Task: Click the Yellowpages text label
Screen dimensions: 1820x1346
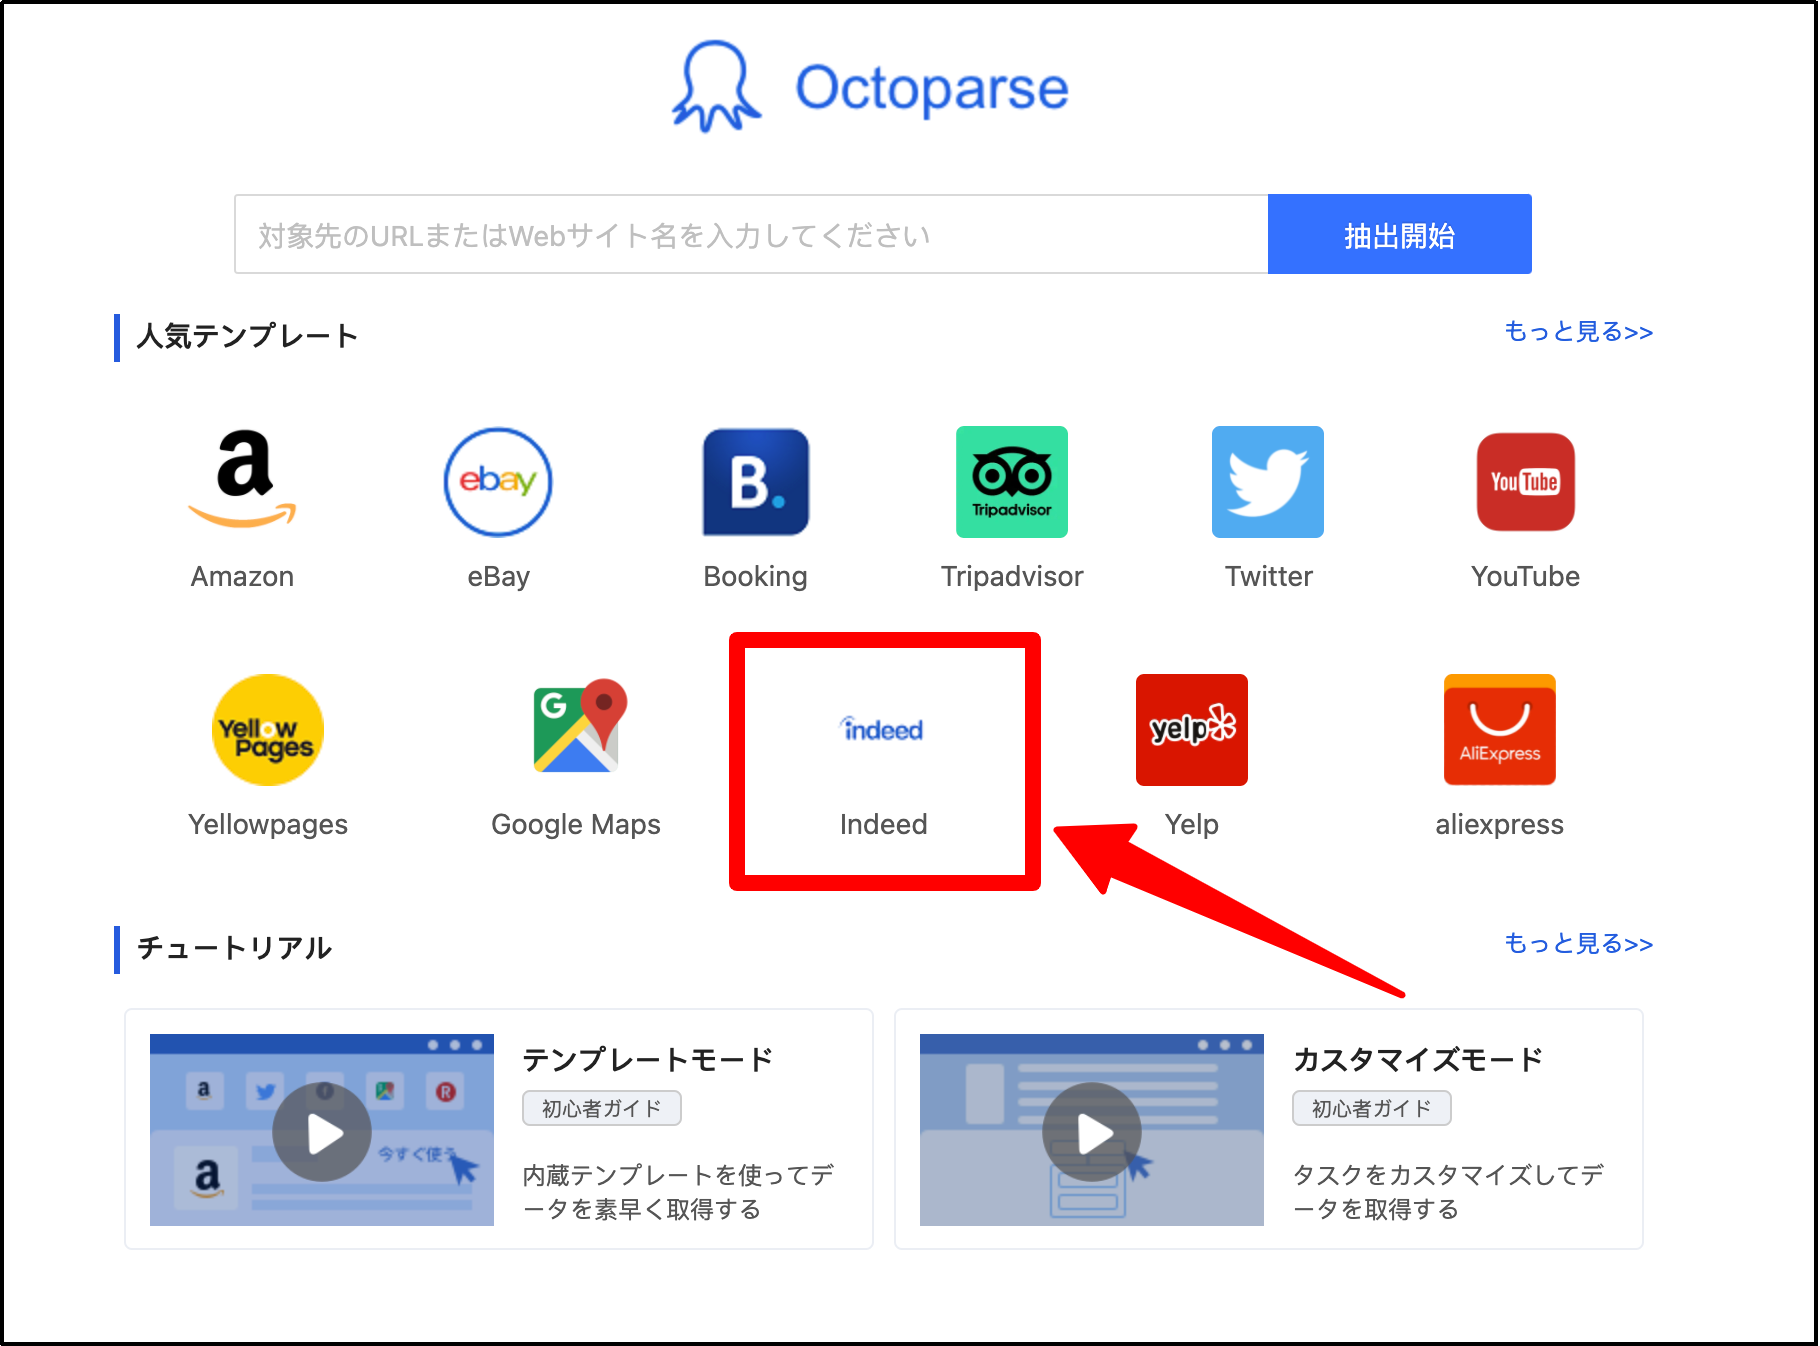Action: (268, 825)
